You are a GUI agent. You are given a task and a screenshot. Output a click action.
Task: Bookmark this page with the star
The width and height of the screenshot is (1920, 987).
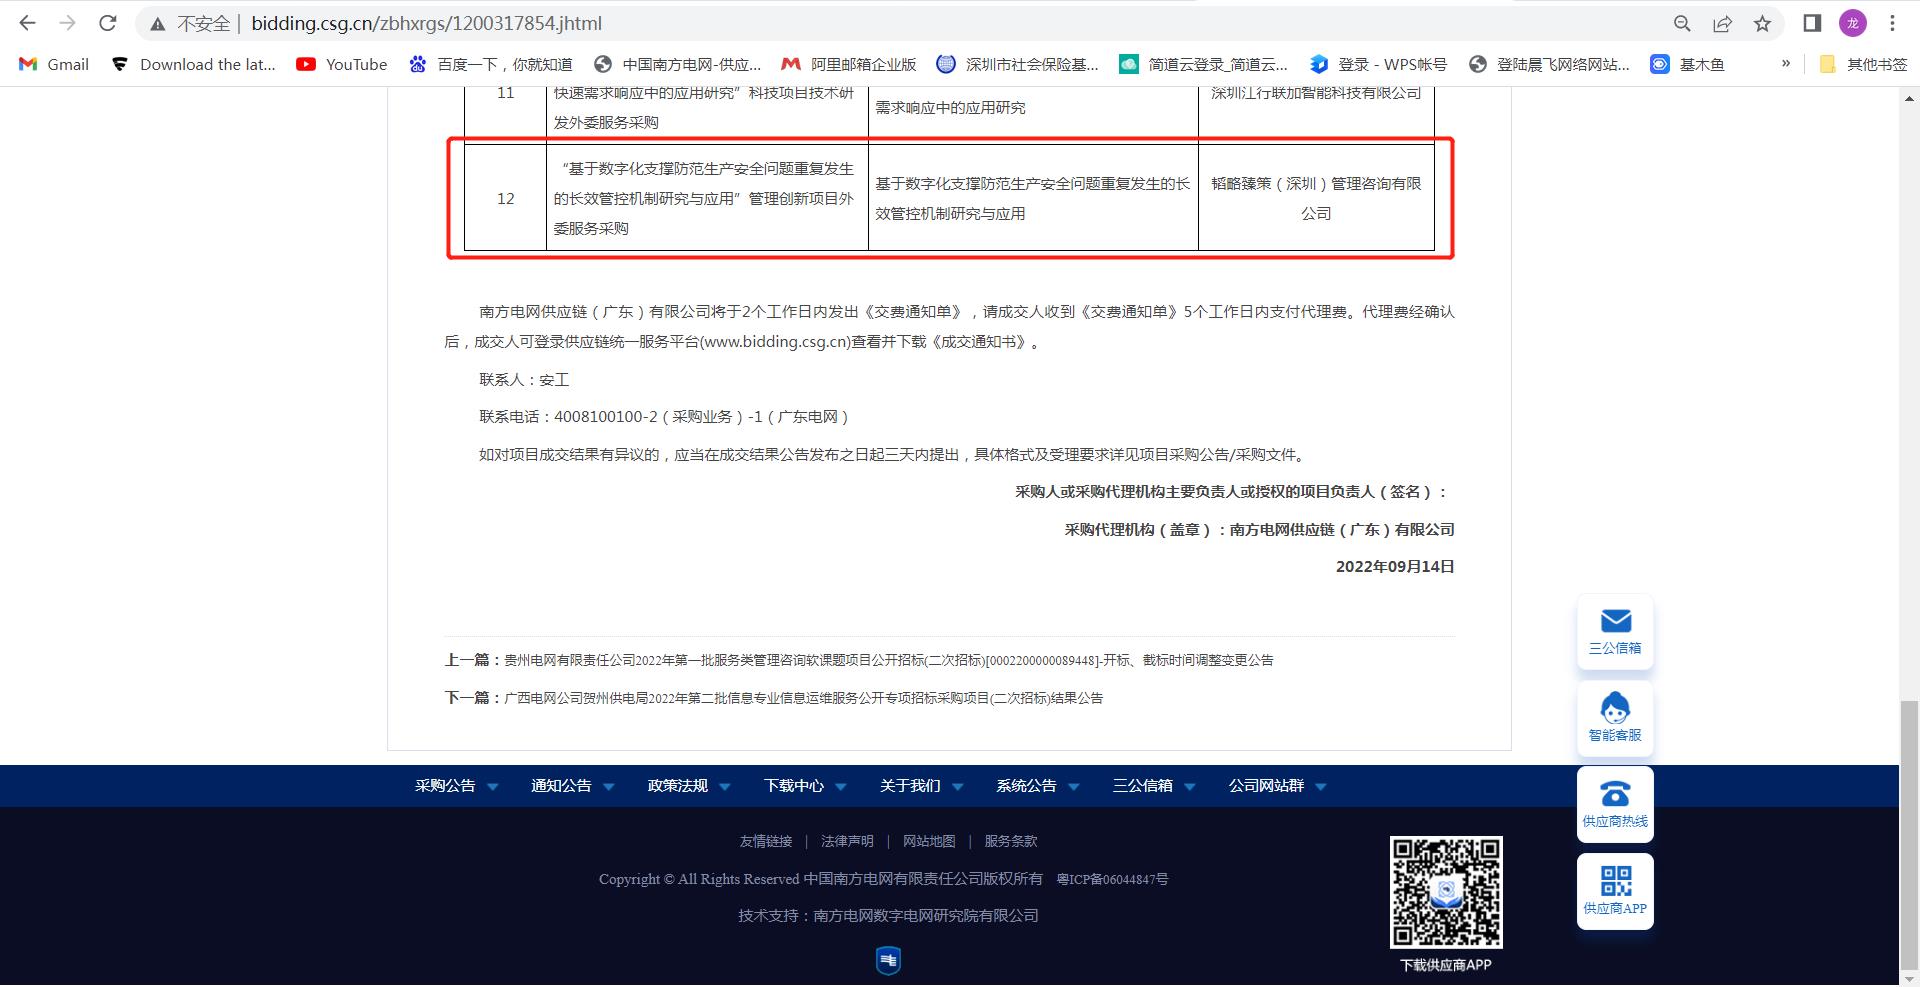1762,23
